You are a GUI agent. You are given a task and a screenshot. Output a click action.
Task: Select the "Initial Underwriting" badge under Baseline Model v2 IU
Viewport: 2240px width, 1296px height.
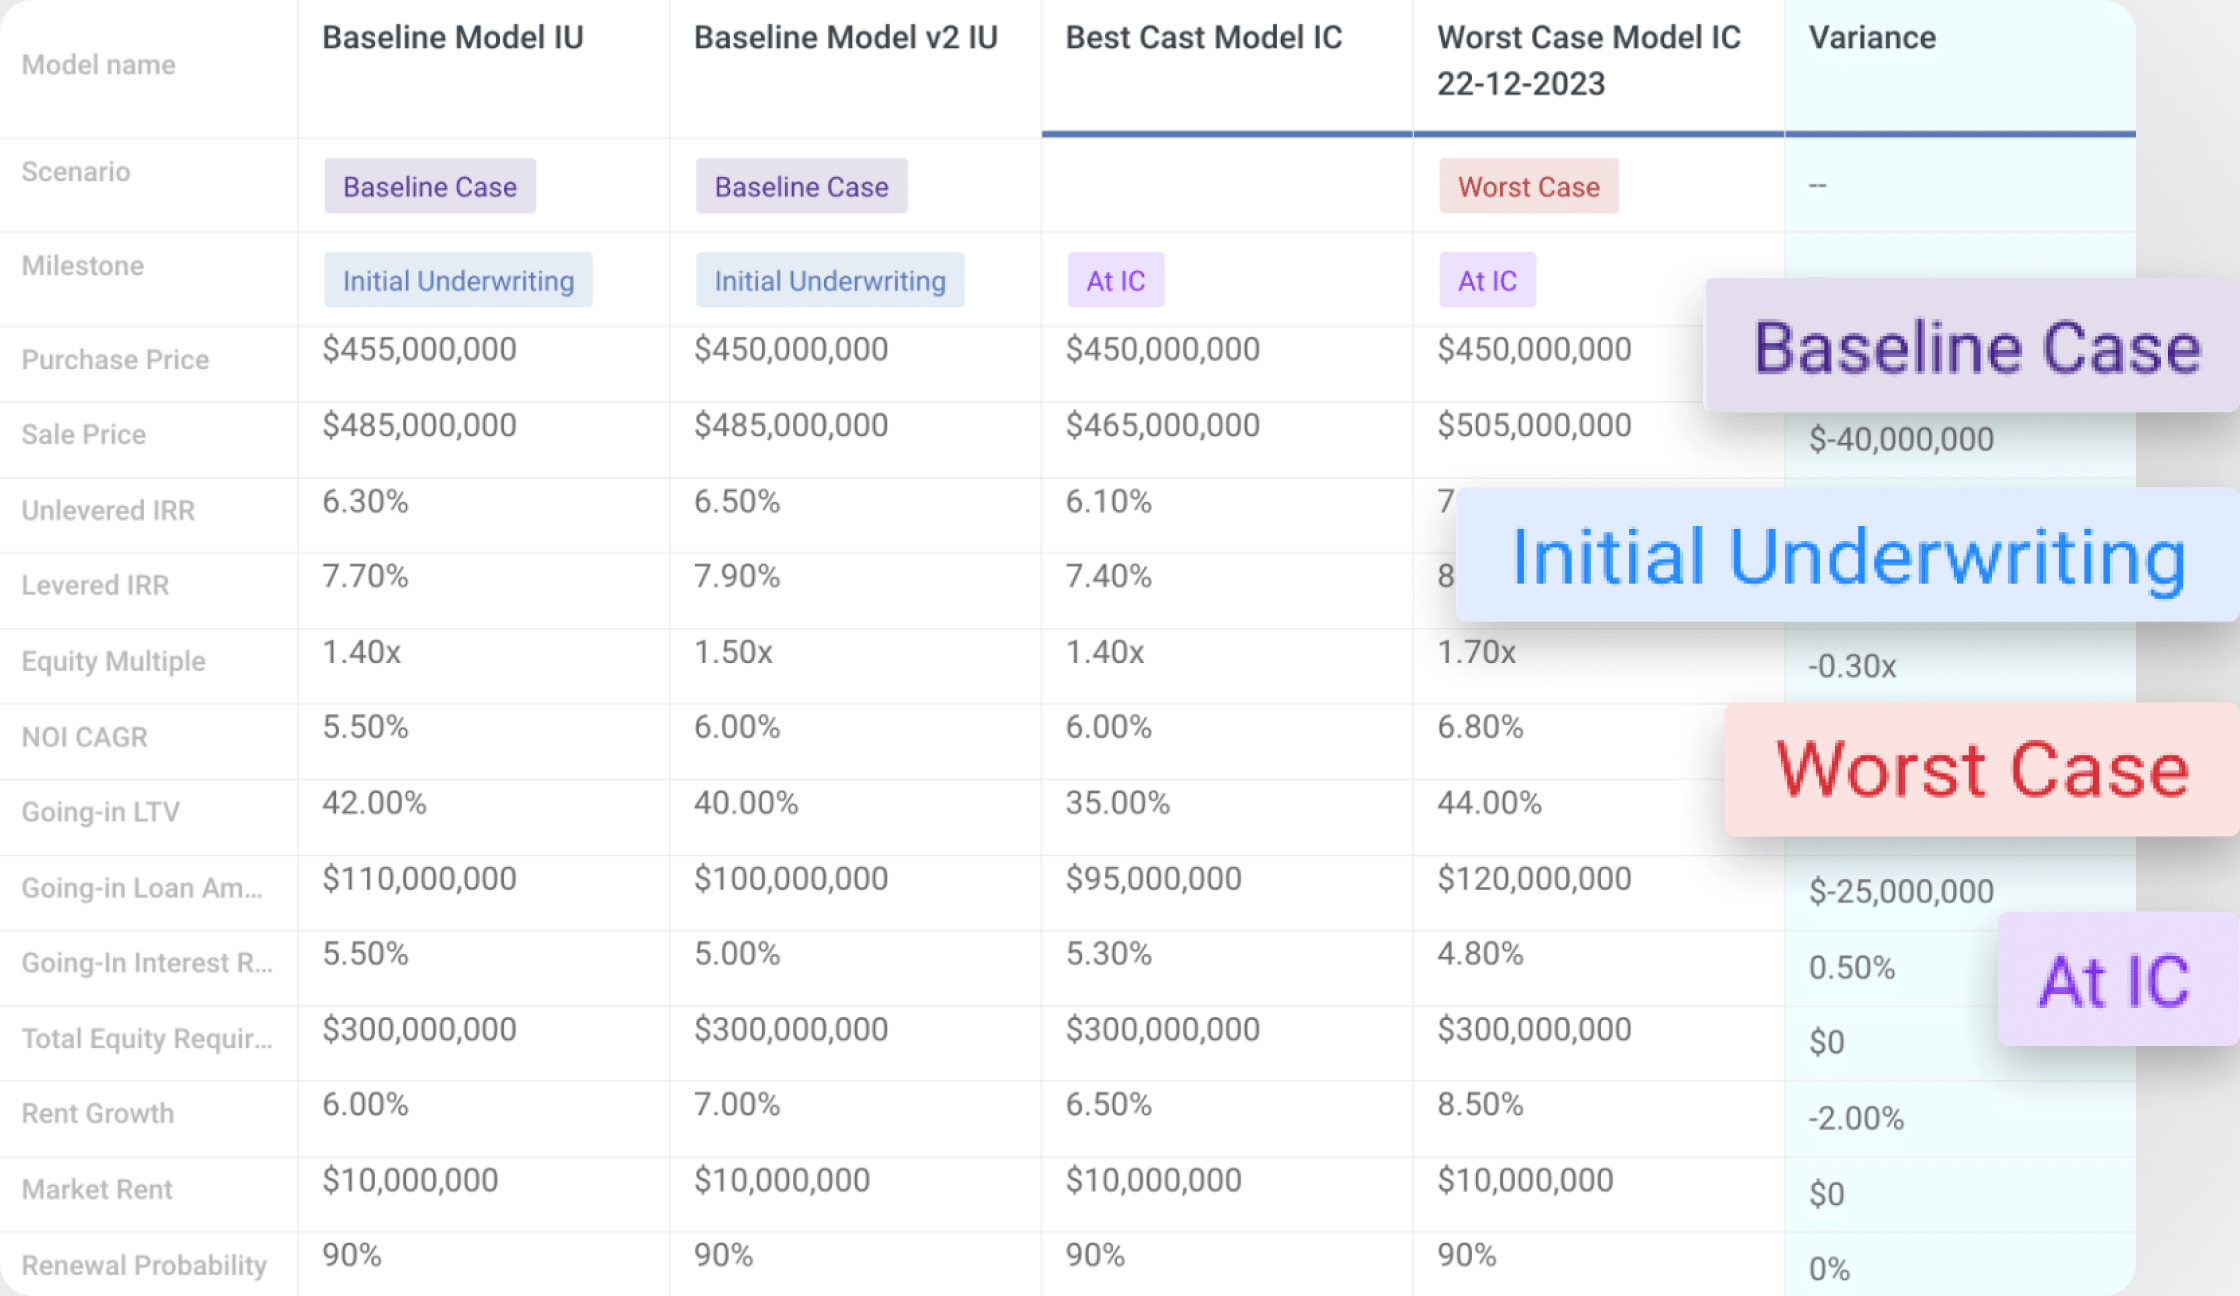pos(830,281)
